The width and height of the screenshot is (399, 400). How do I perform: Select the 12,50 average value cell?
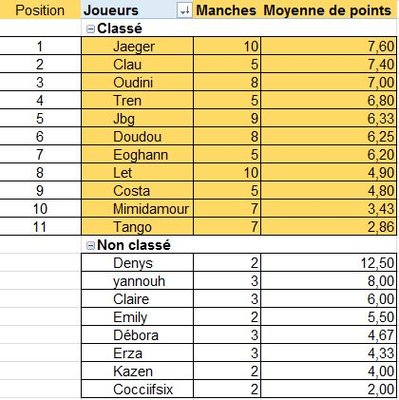[329, 263]
